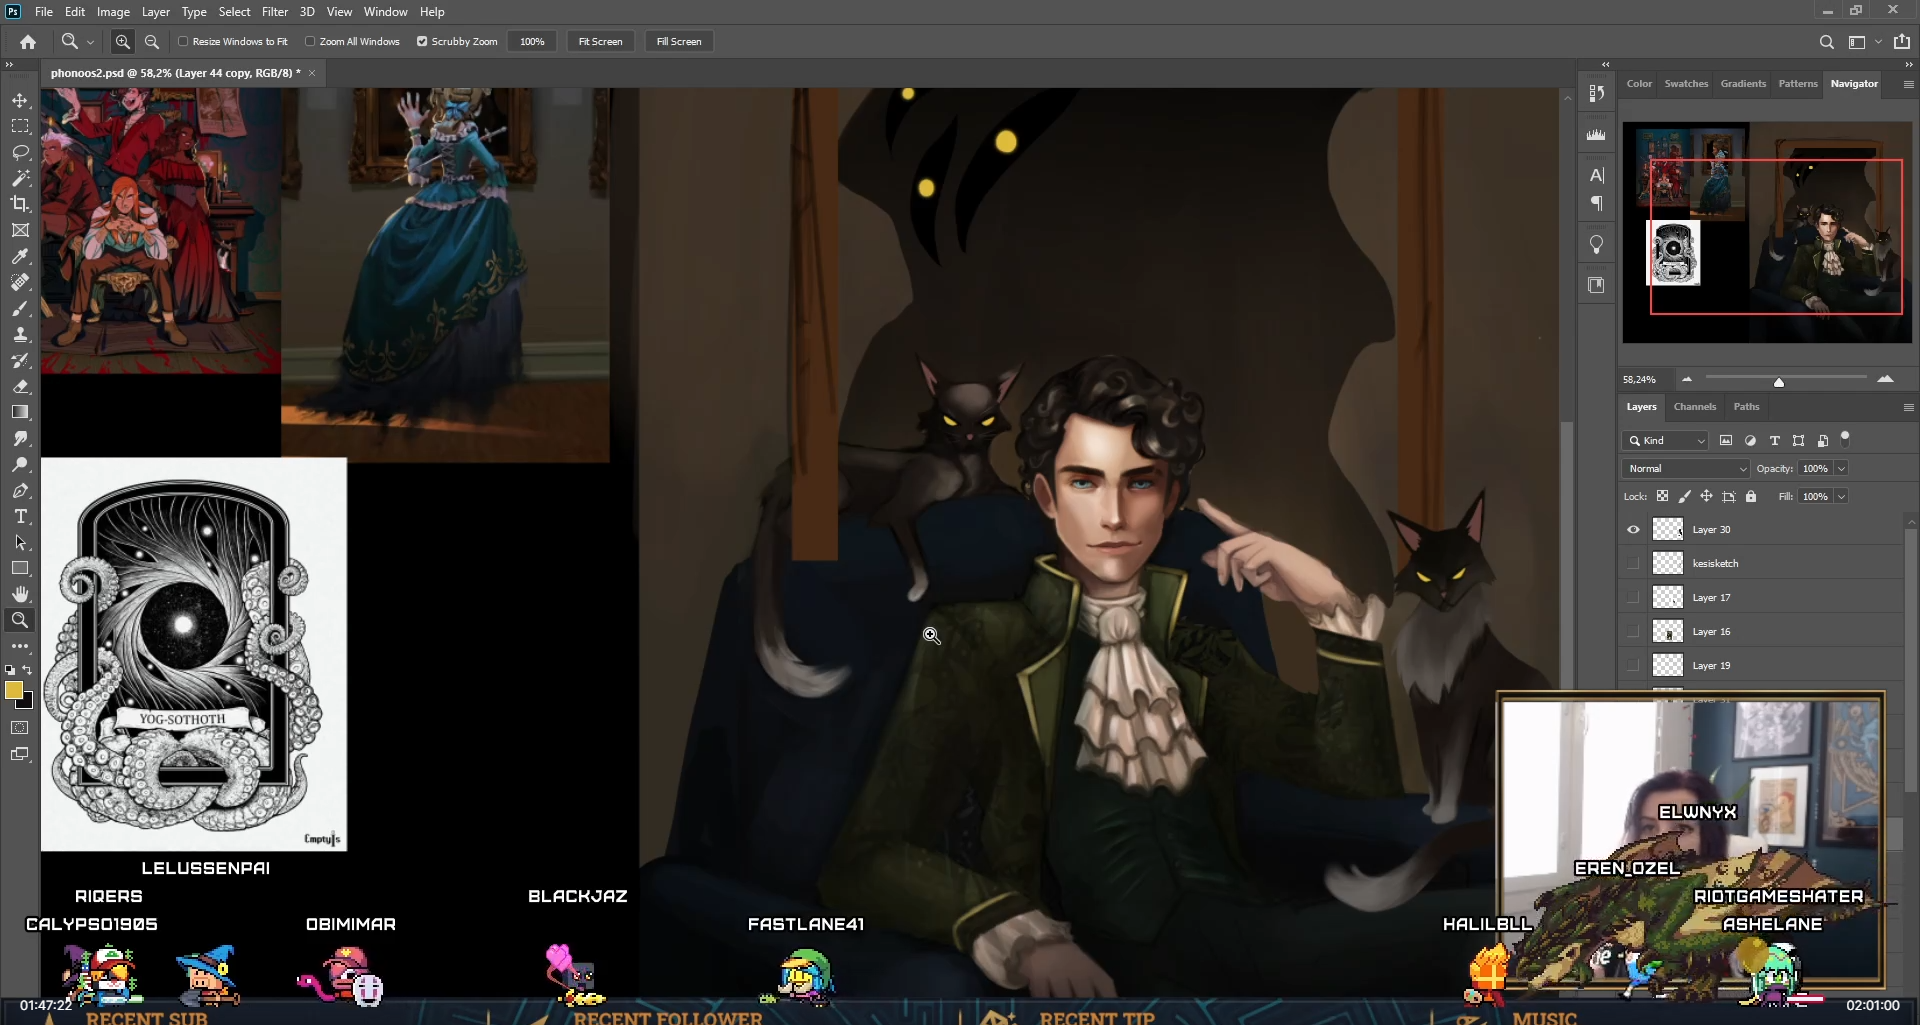
Task: Open the Navigator panel flyout menu
Action: [1908, 84]
